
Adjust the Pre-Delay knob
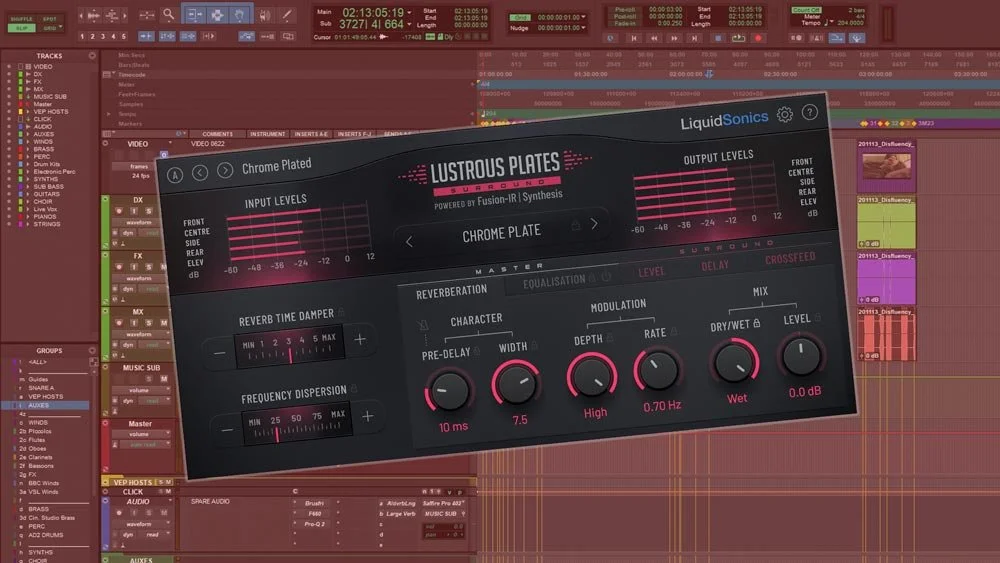(449, 391)
